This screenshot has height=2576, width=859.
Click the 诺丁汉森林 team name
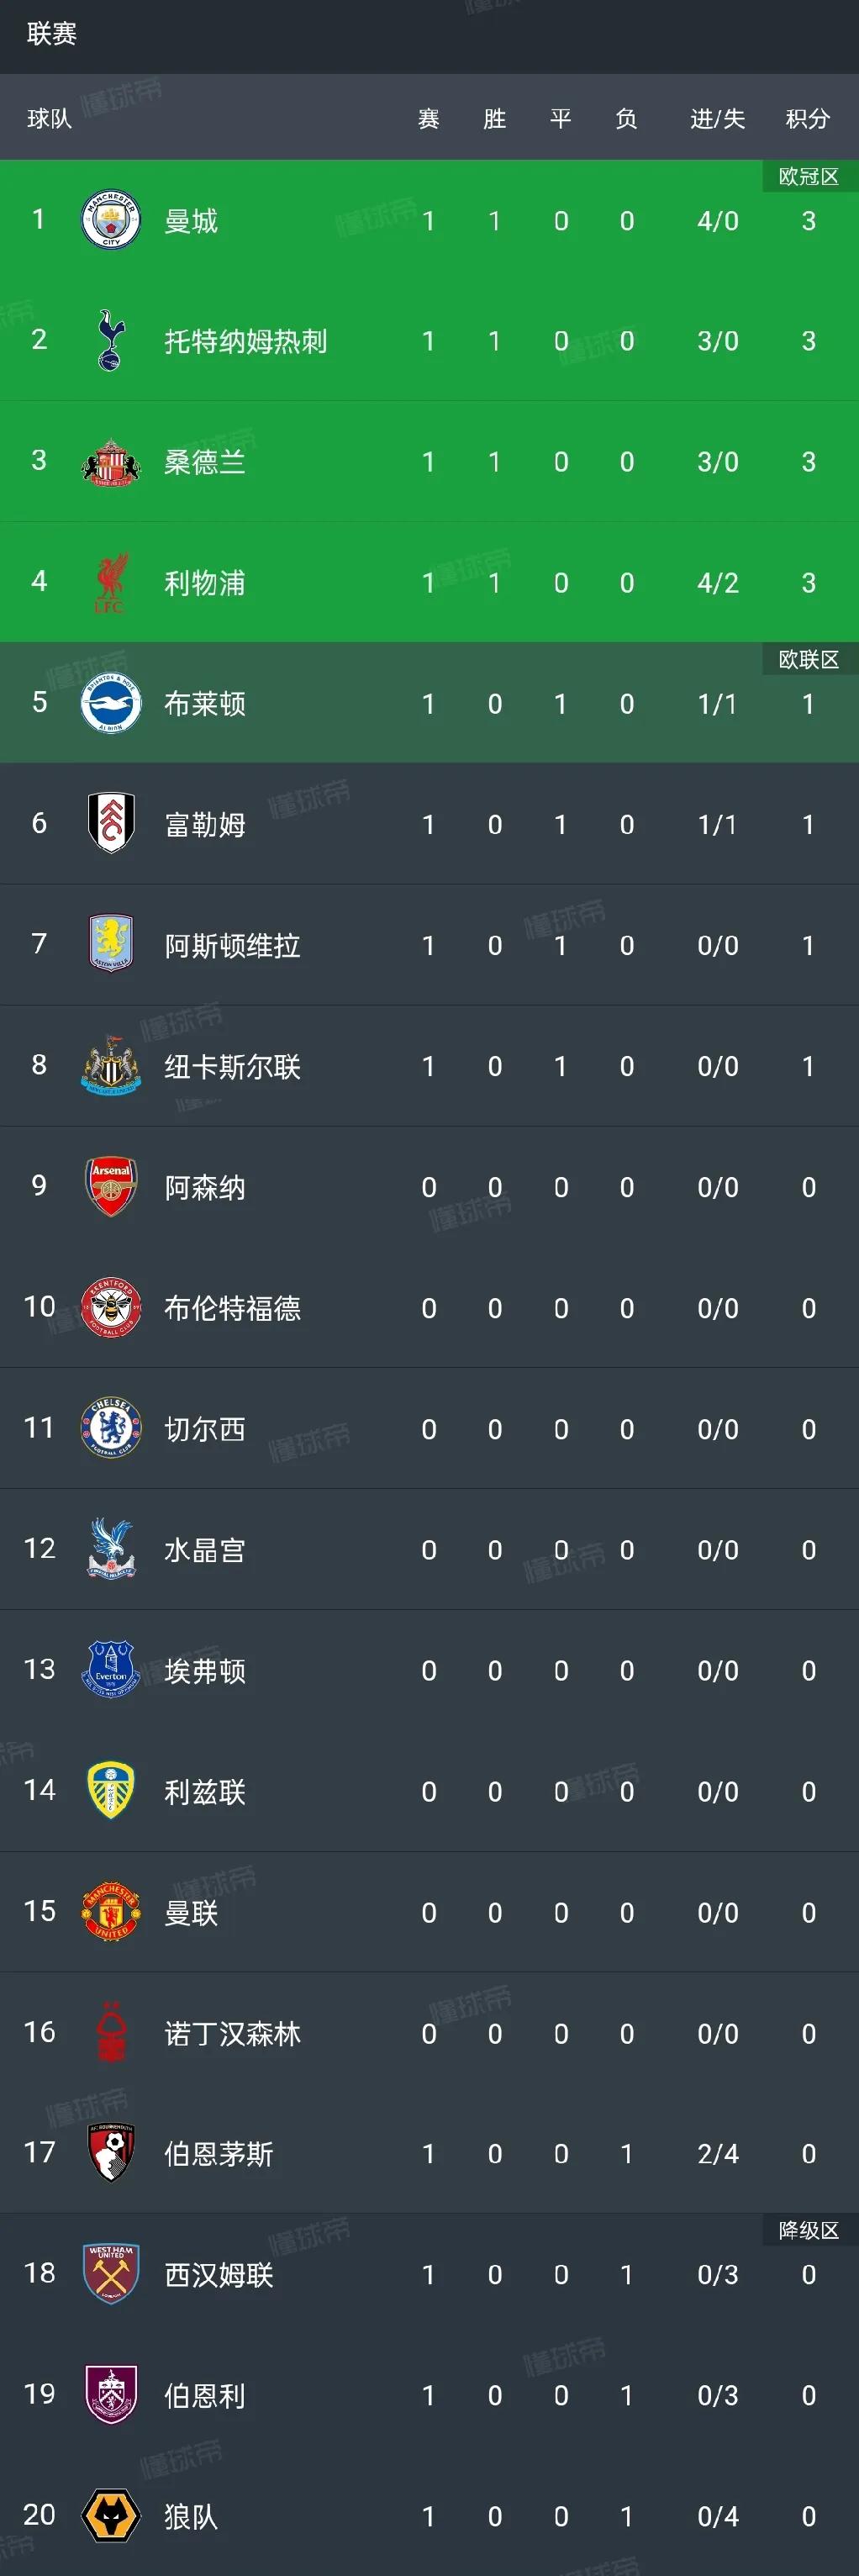pyautogui.click(x=232, y=2033)
